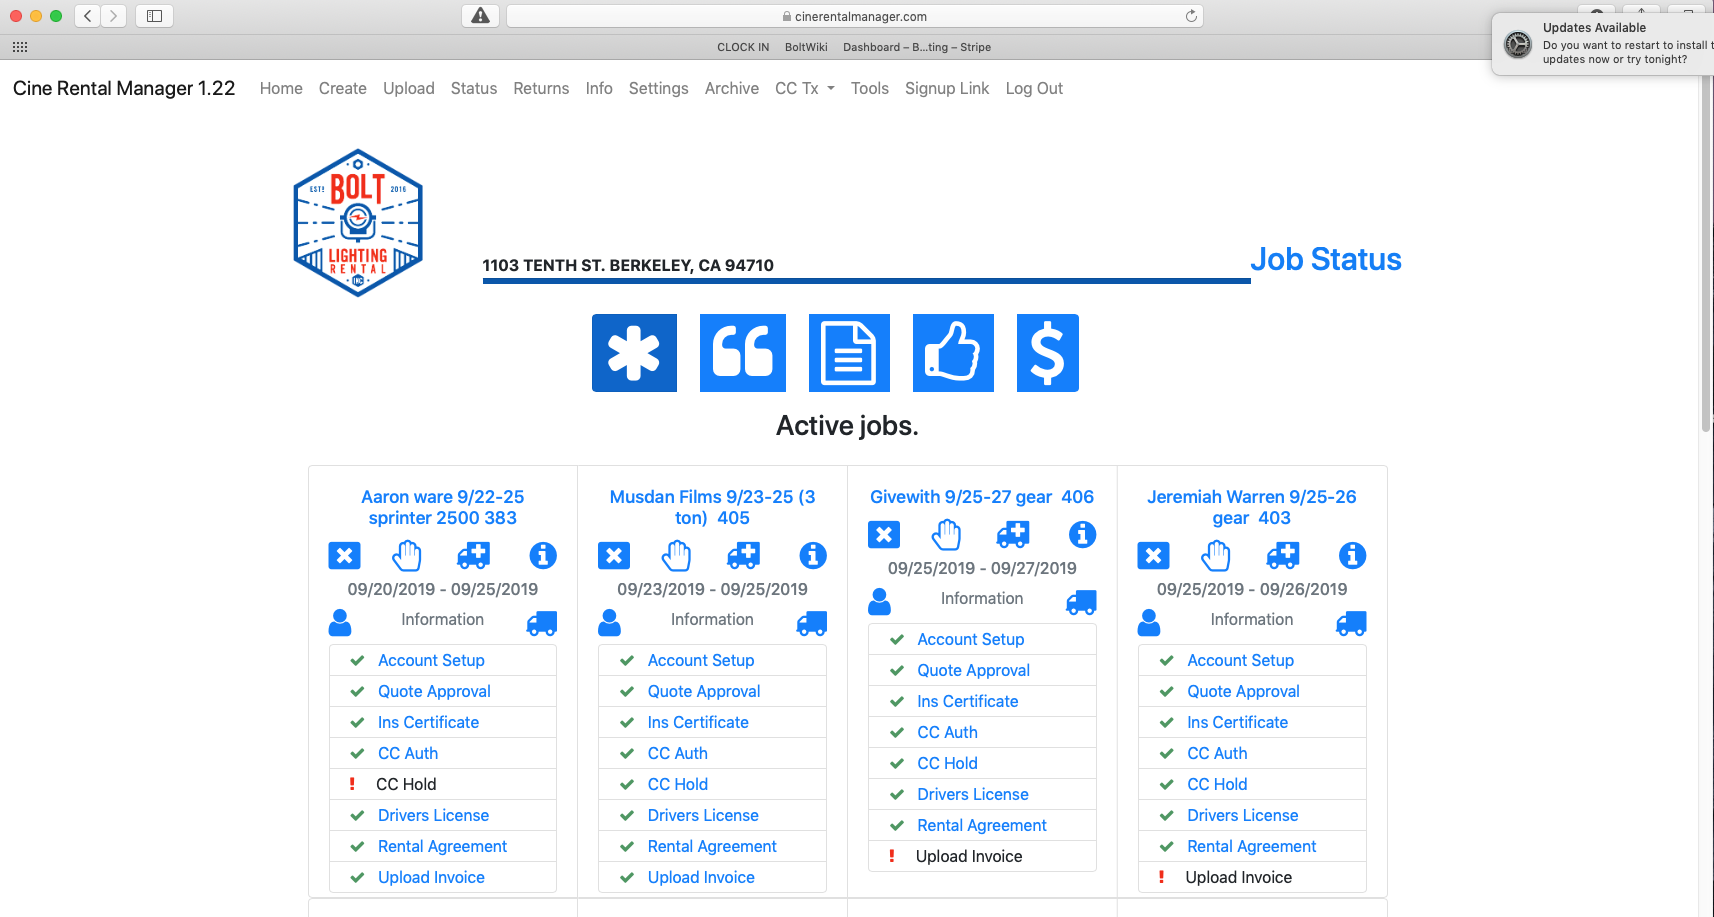Select the document filter icon
Screen dimensions: 1714x917
849,353
